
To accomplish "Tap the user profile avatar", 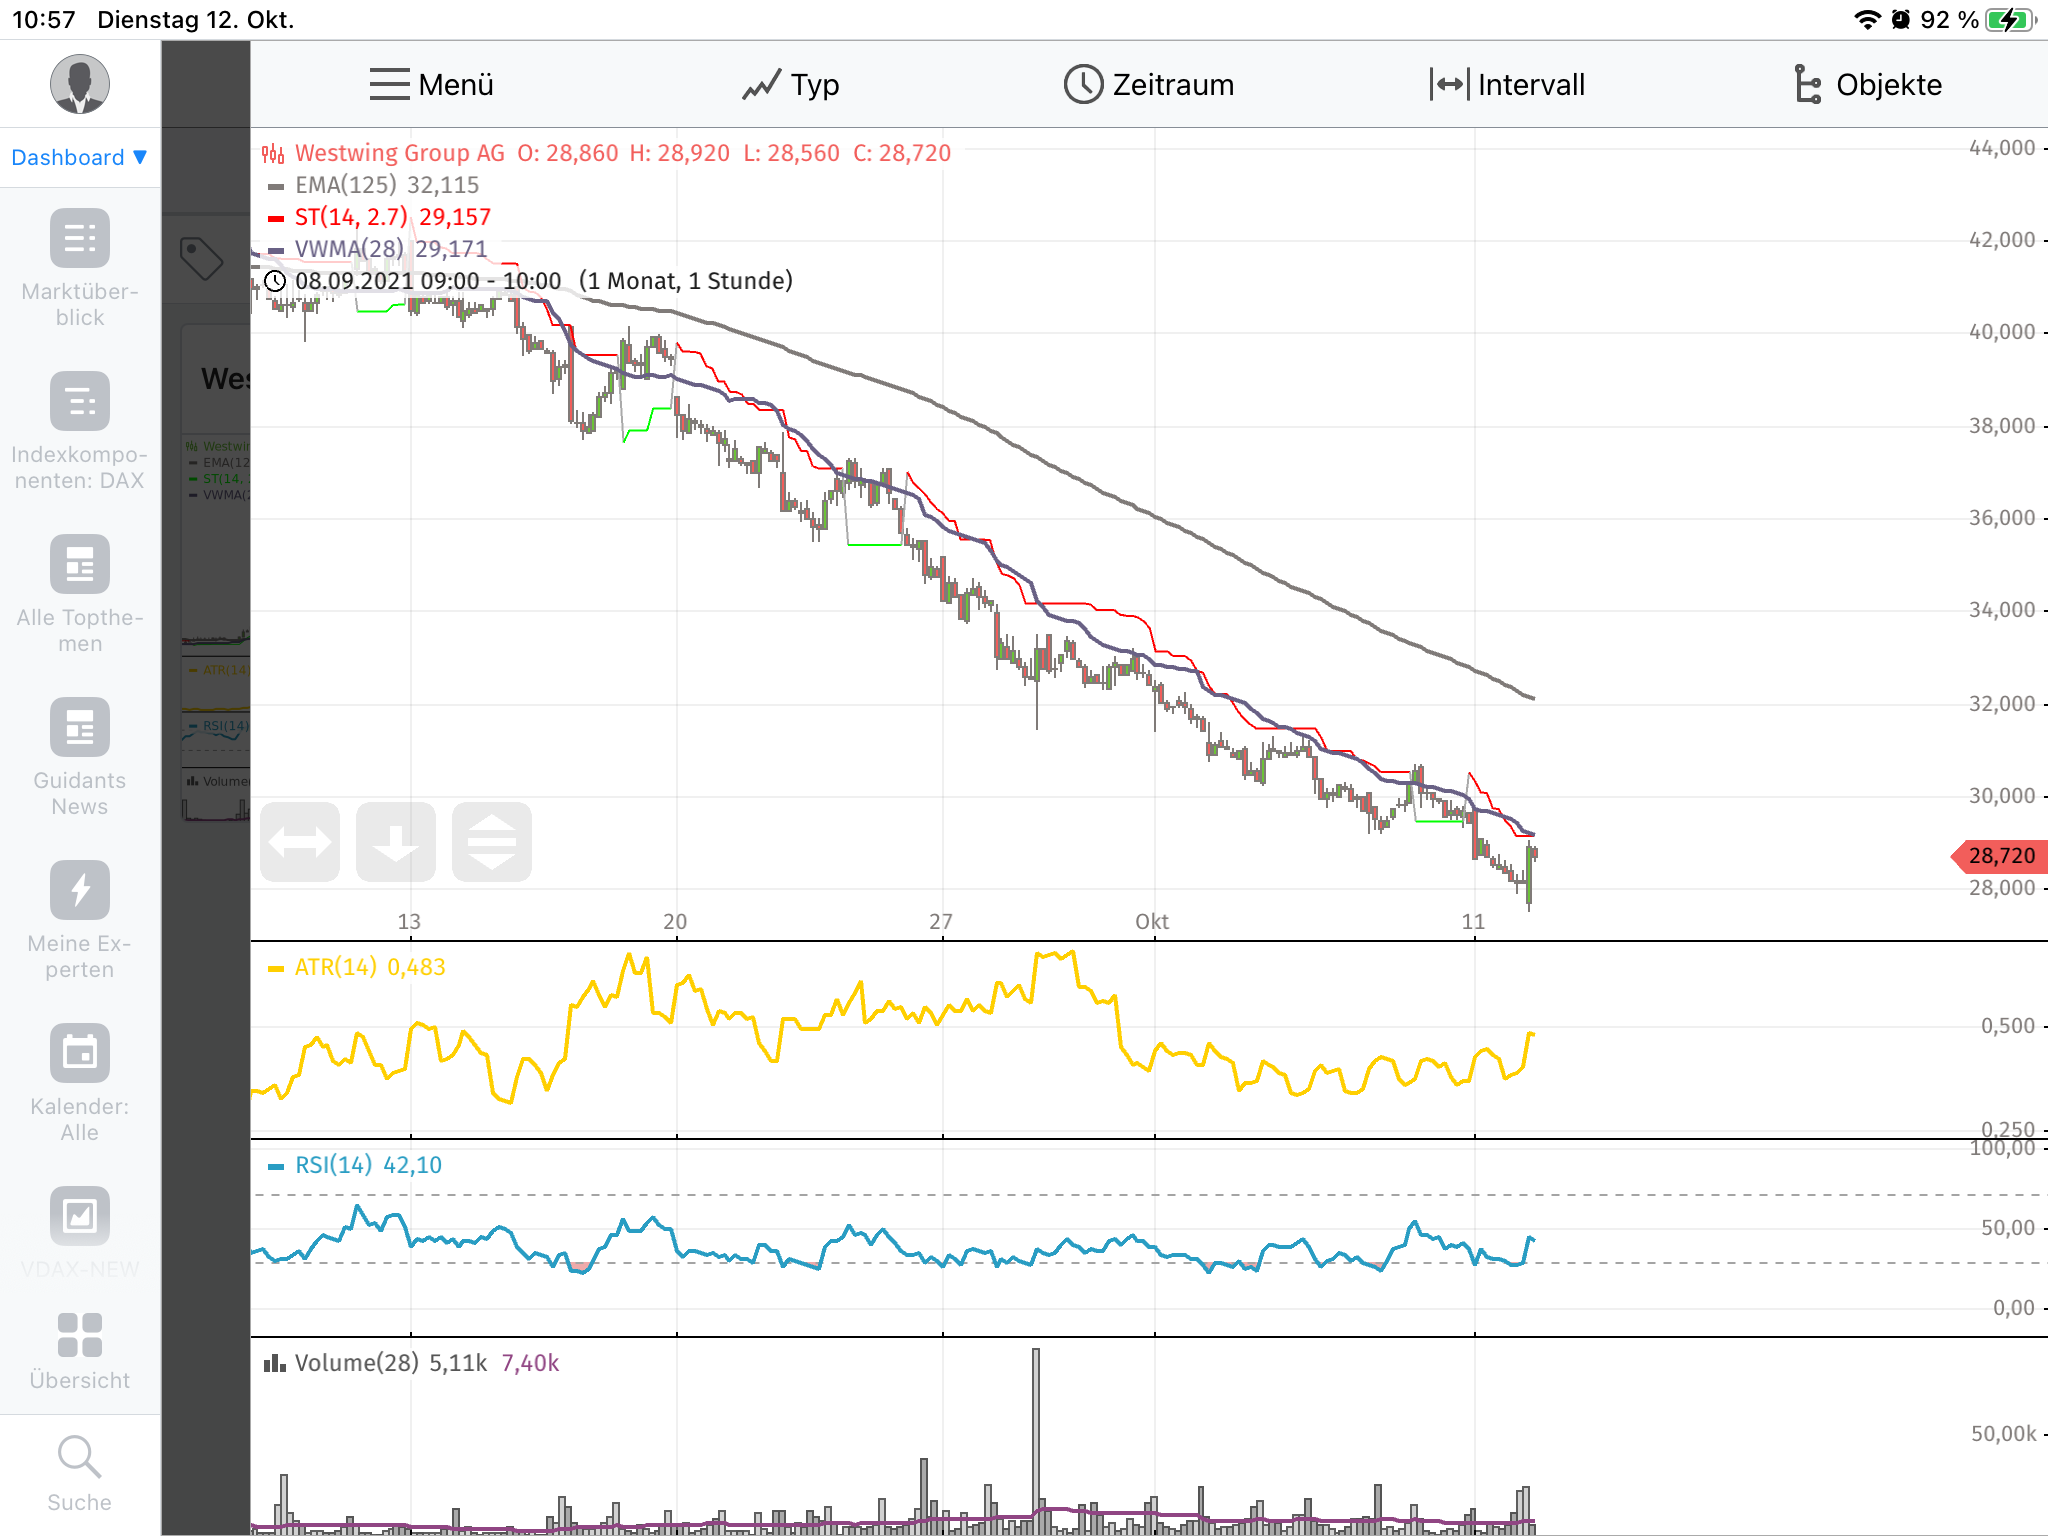I will coord(80,84).
